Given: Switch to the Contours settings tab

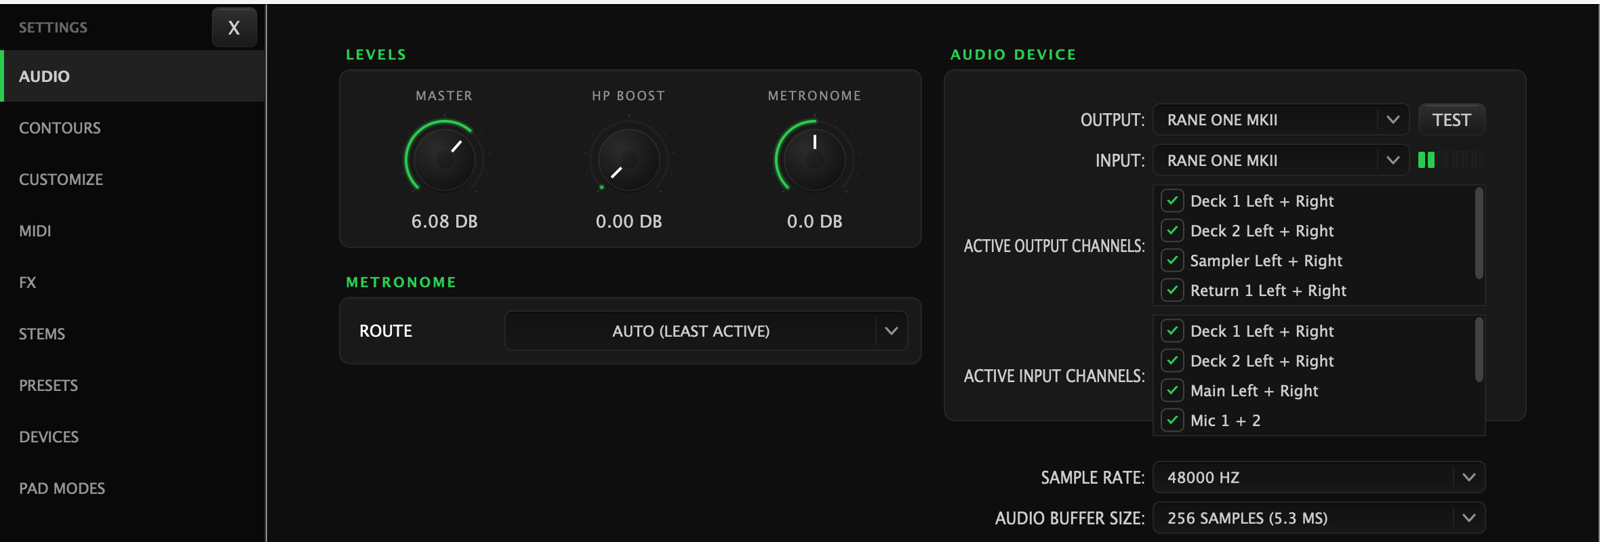Looking at the screenshot, I should pyautogui.click(x=133, y=128).
